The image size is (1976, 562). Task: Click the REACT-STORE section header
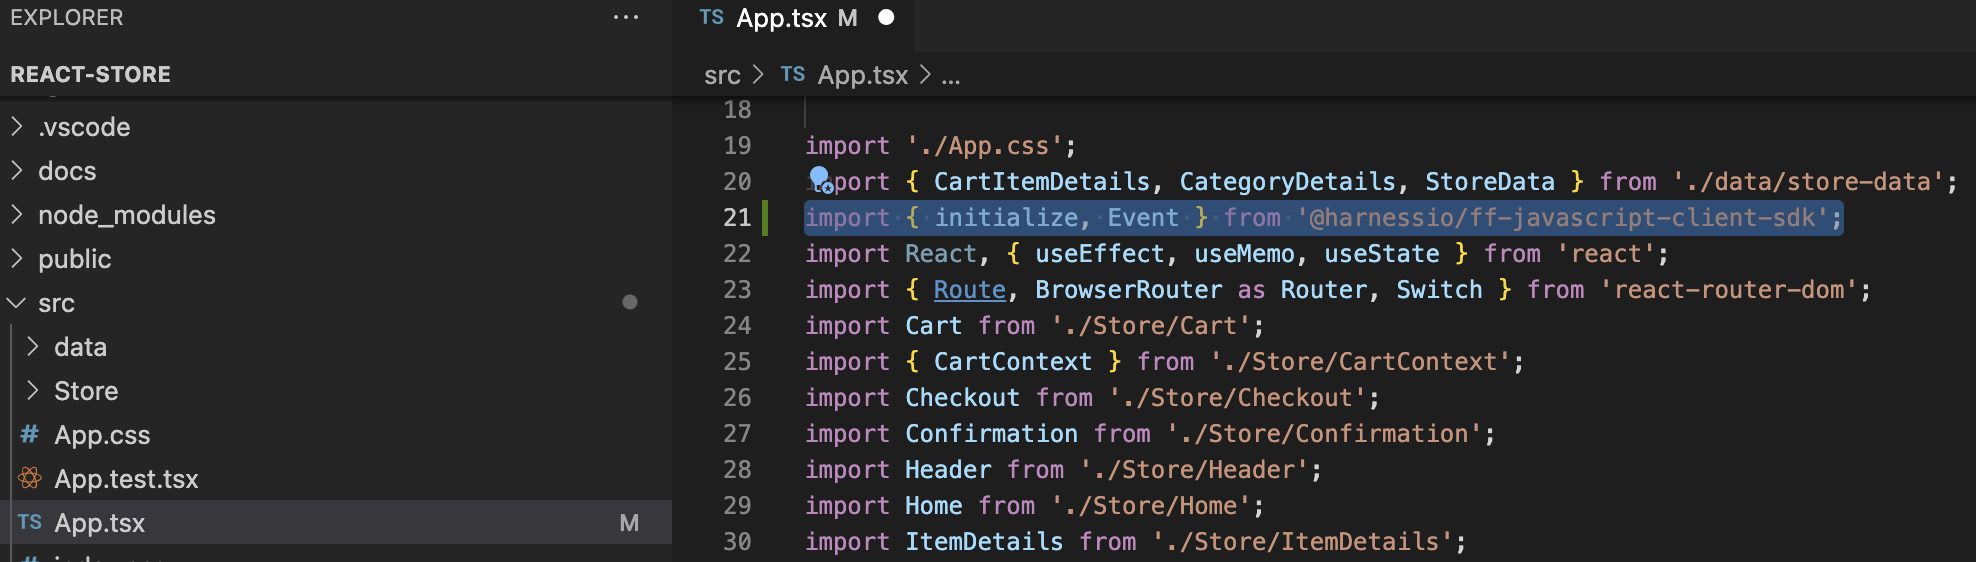click(91, 75)
